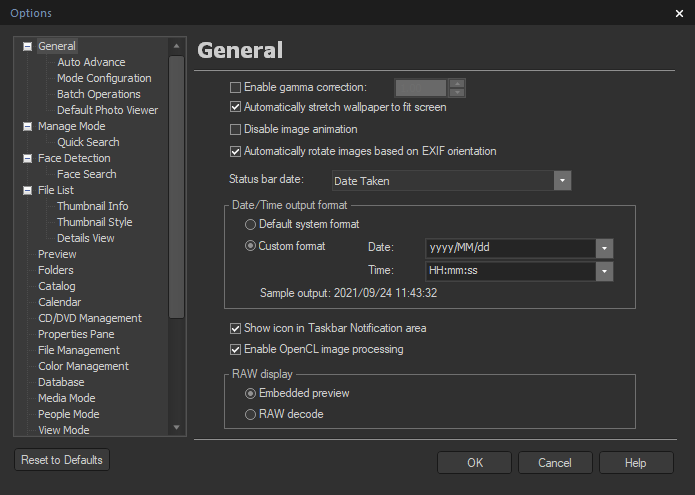
Task: Select Custom format radio button
Action: pos(250,246)
